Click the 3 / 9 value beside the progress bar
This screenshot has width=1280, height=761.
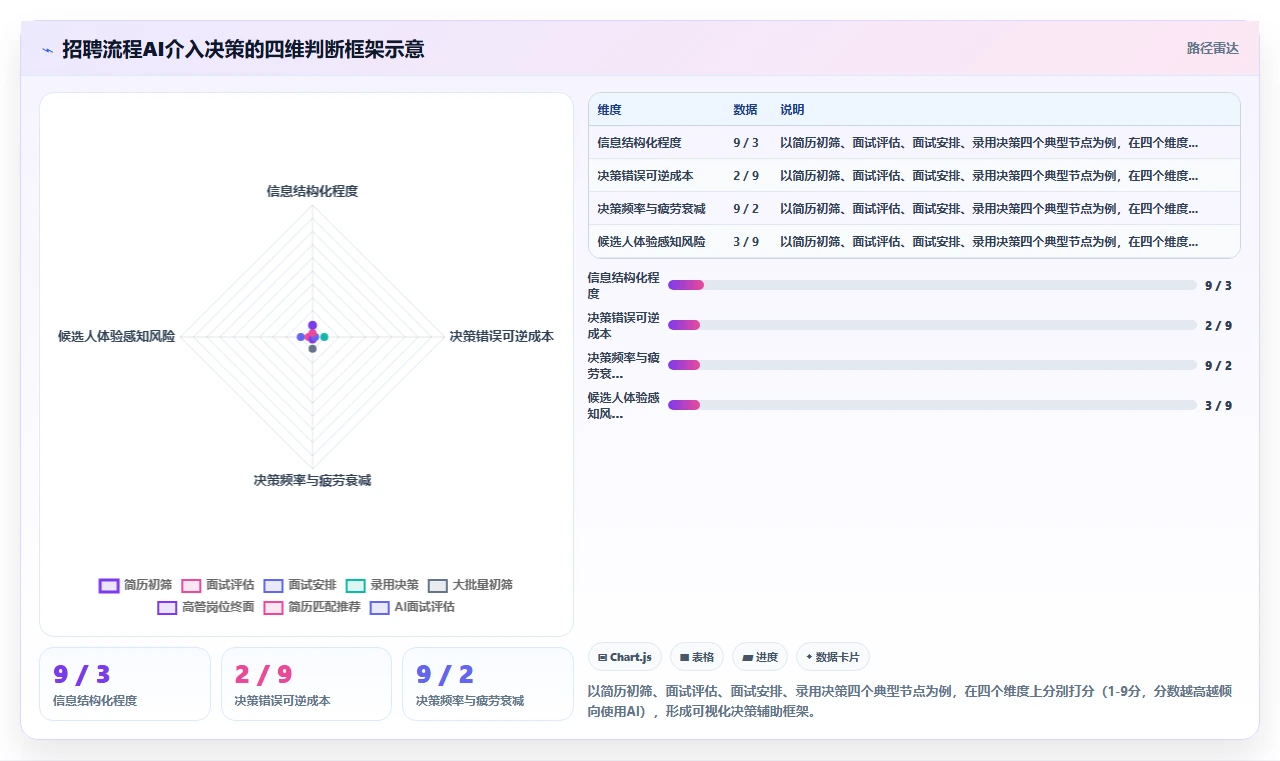tap(1218, 405)
